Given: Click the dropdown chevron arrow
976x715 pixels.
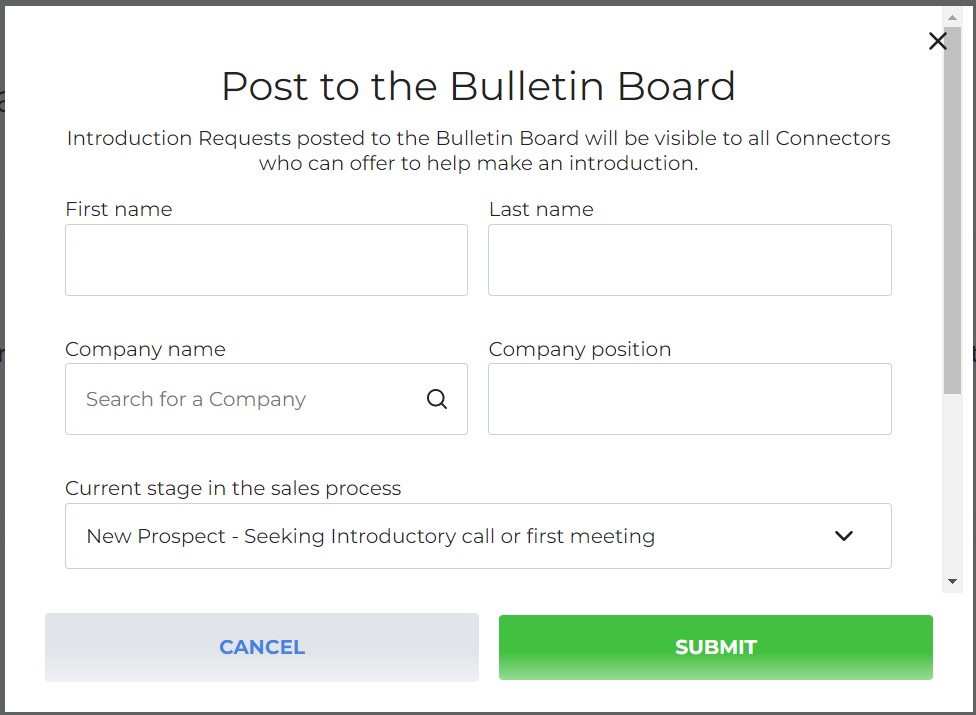Looking at the screenshot, I should (x=843, y=536).
